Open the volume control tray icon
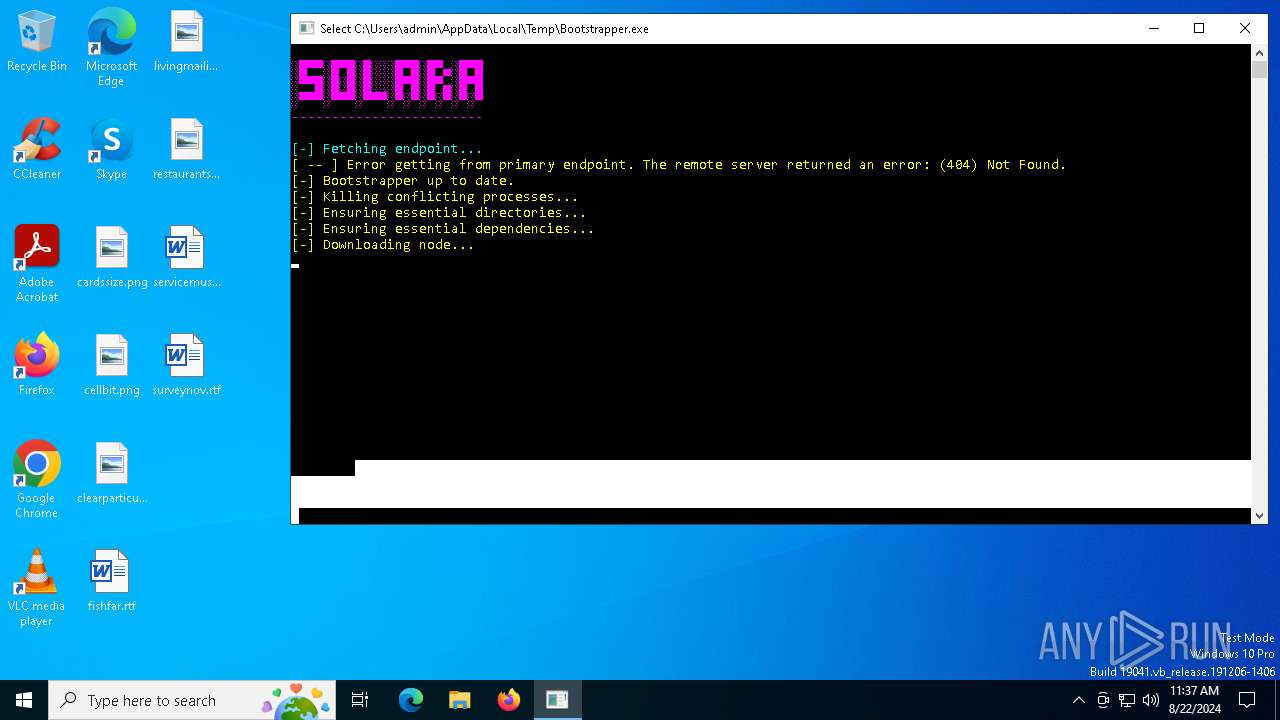This screenshot has height=720, width=1280. click(1151, 700)
